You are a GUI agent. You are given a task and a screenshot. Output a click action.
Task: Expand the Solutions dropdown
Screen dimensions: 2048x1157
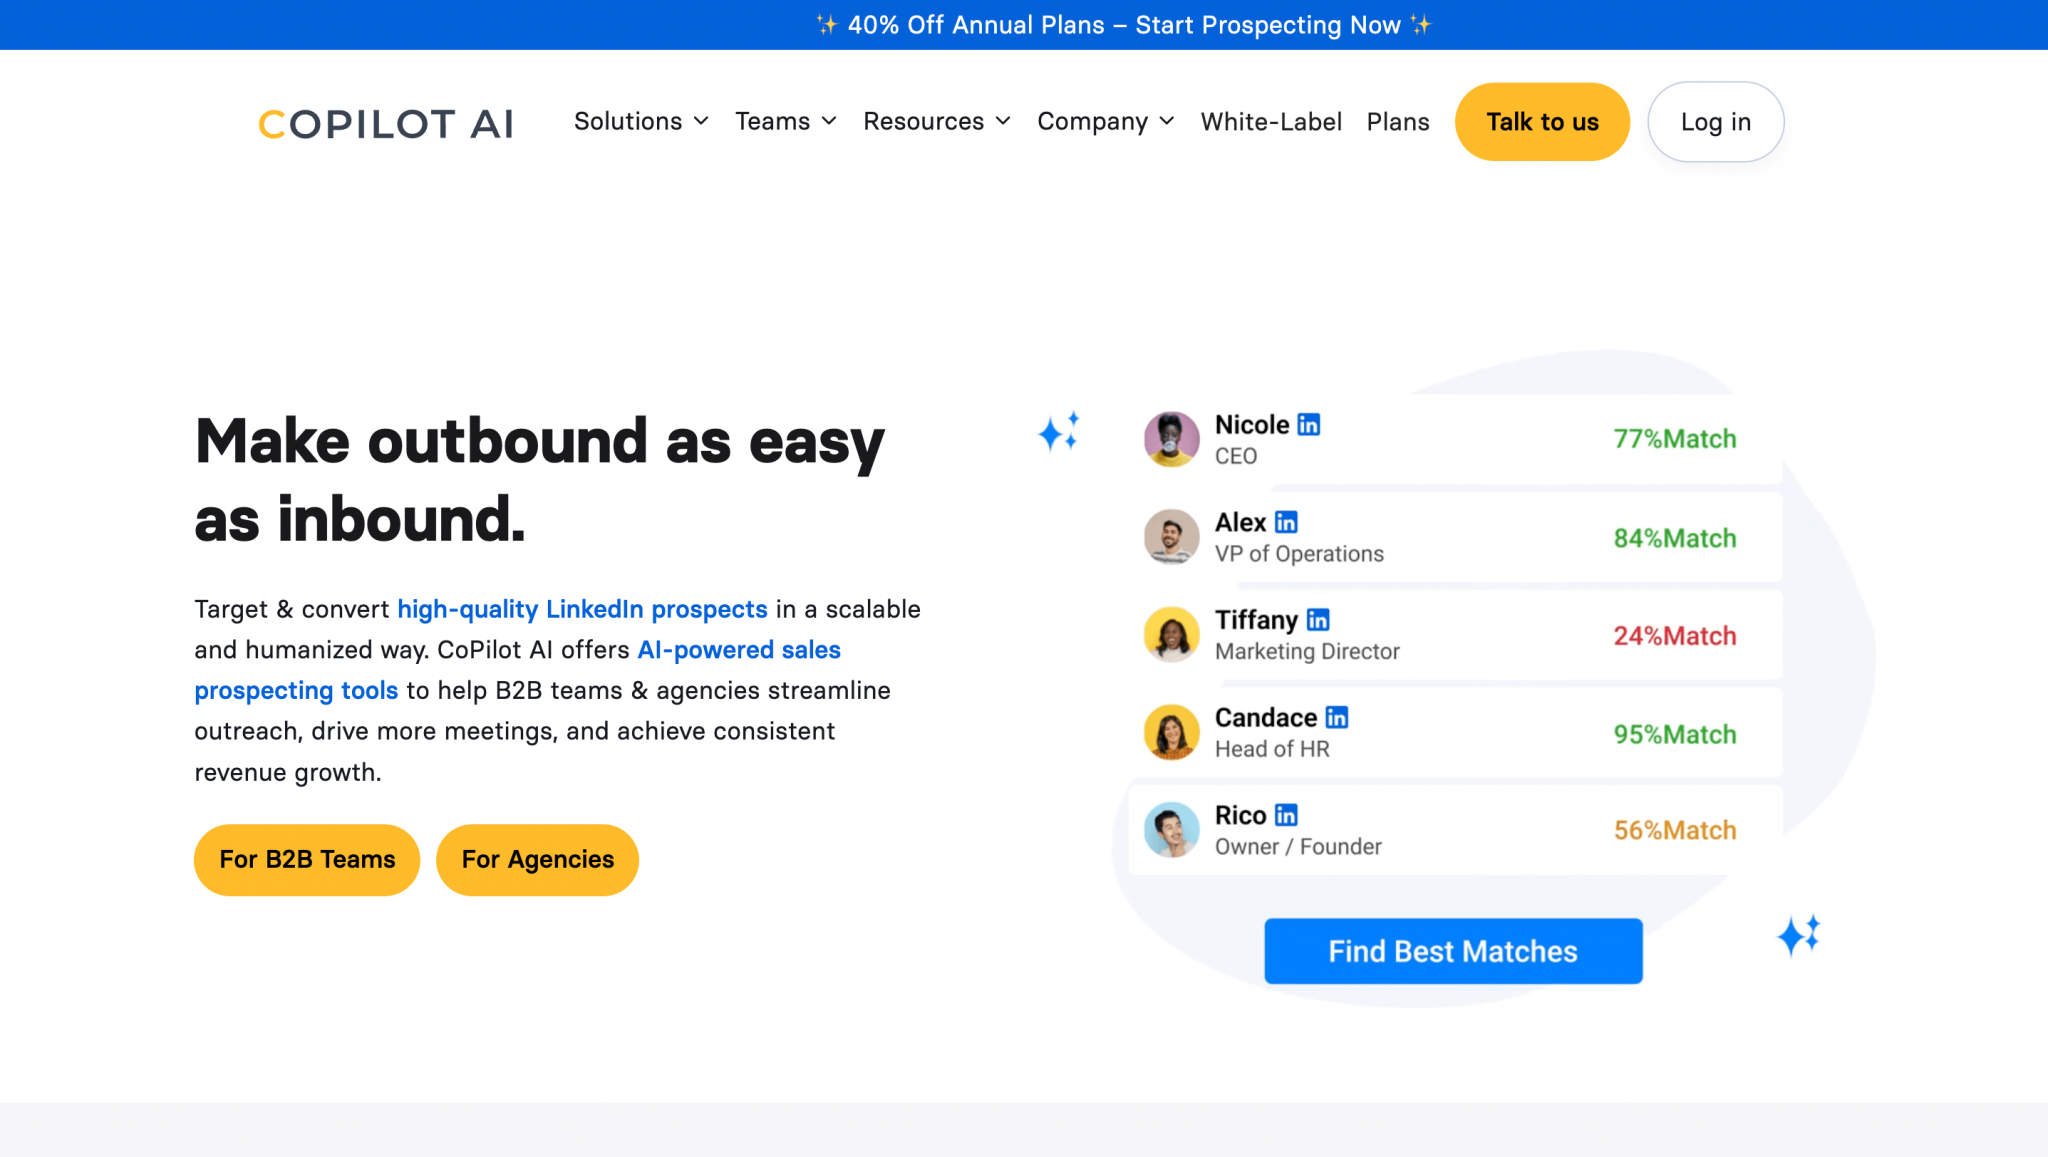click(641, 121)
